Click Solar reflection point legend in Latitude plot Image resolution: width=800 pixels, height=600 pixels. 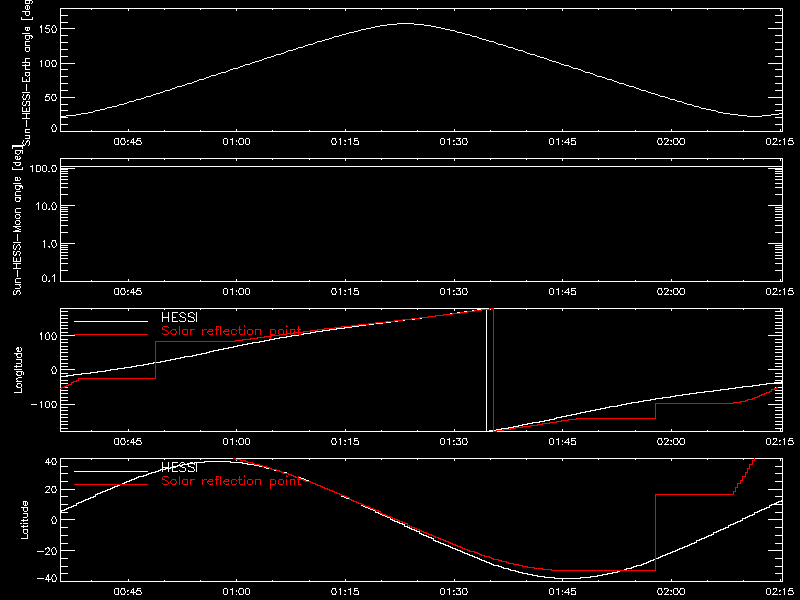click(231, 481)
